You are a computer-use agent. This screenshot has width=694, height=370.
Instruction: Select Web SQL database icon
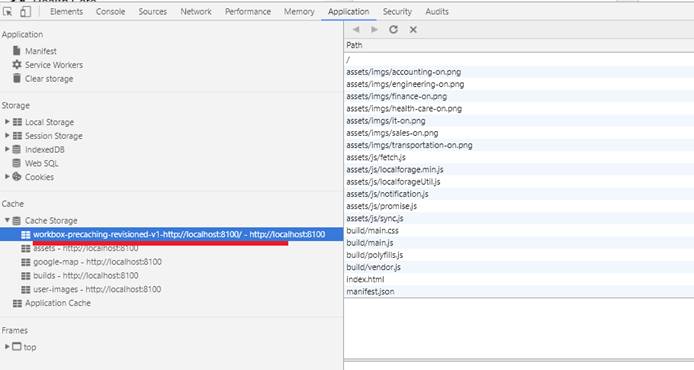coord(17,163)
